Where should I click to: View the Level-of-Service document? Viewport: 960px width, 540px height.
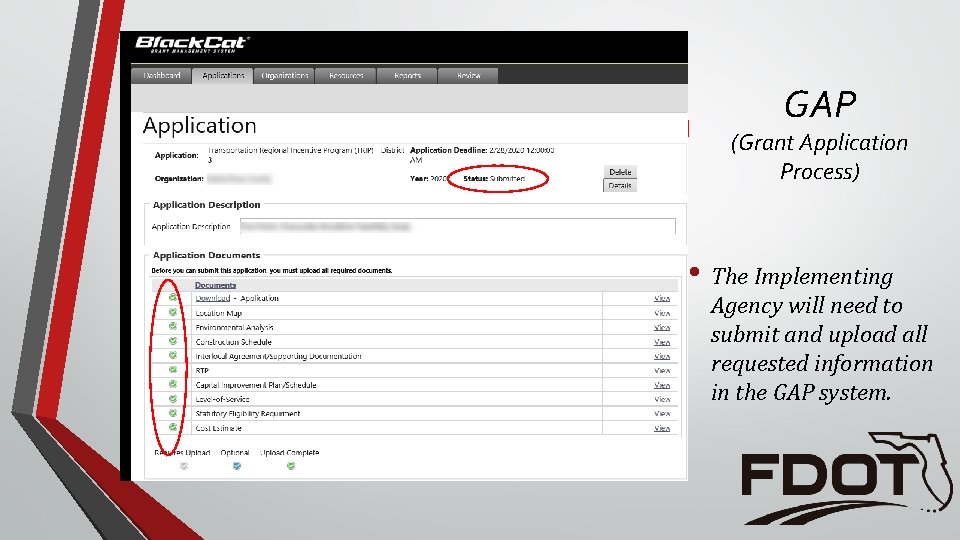pos(662,399)
